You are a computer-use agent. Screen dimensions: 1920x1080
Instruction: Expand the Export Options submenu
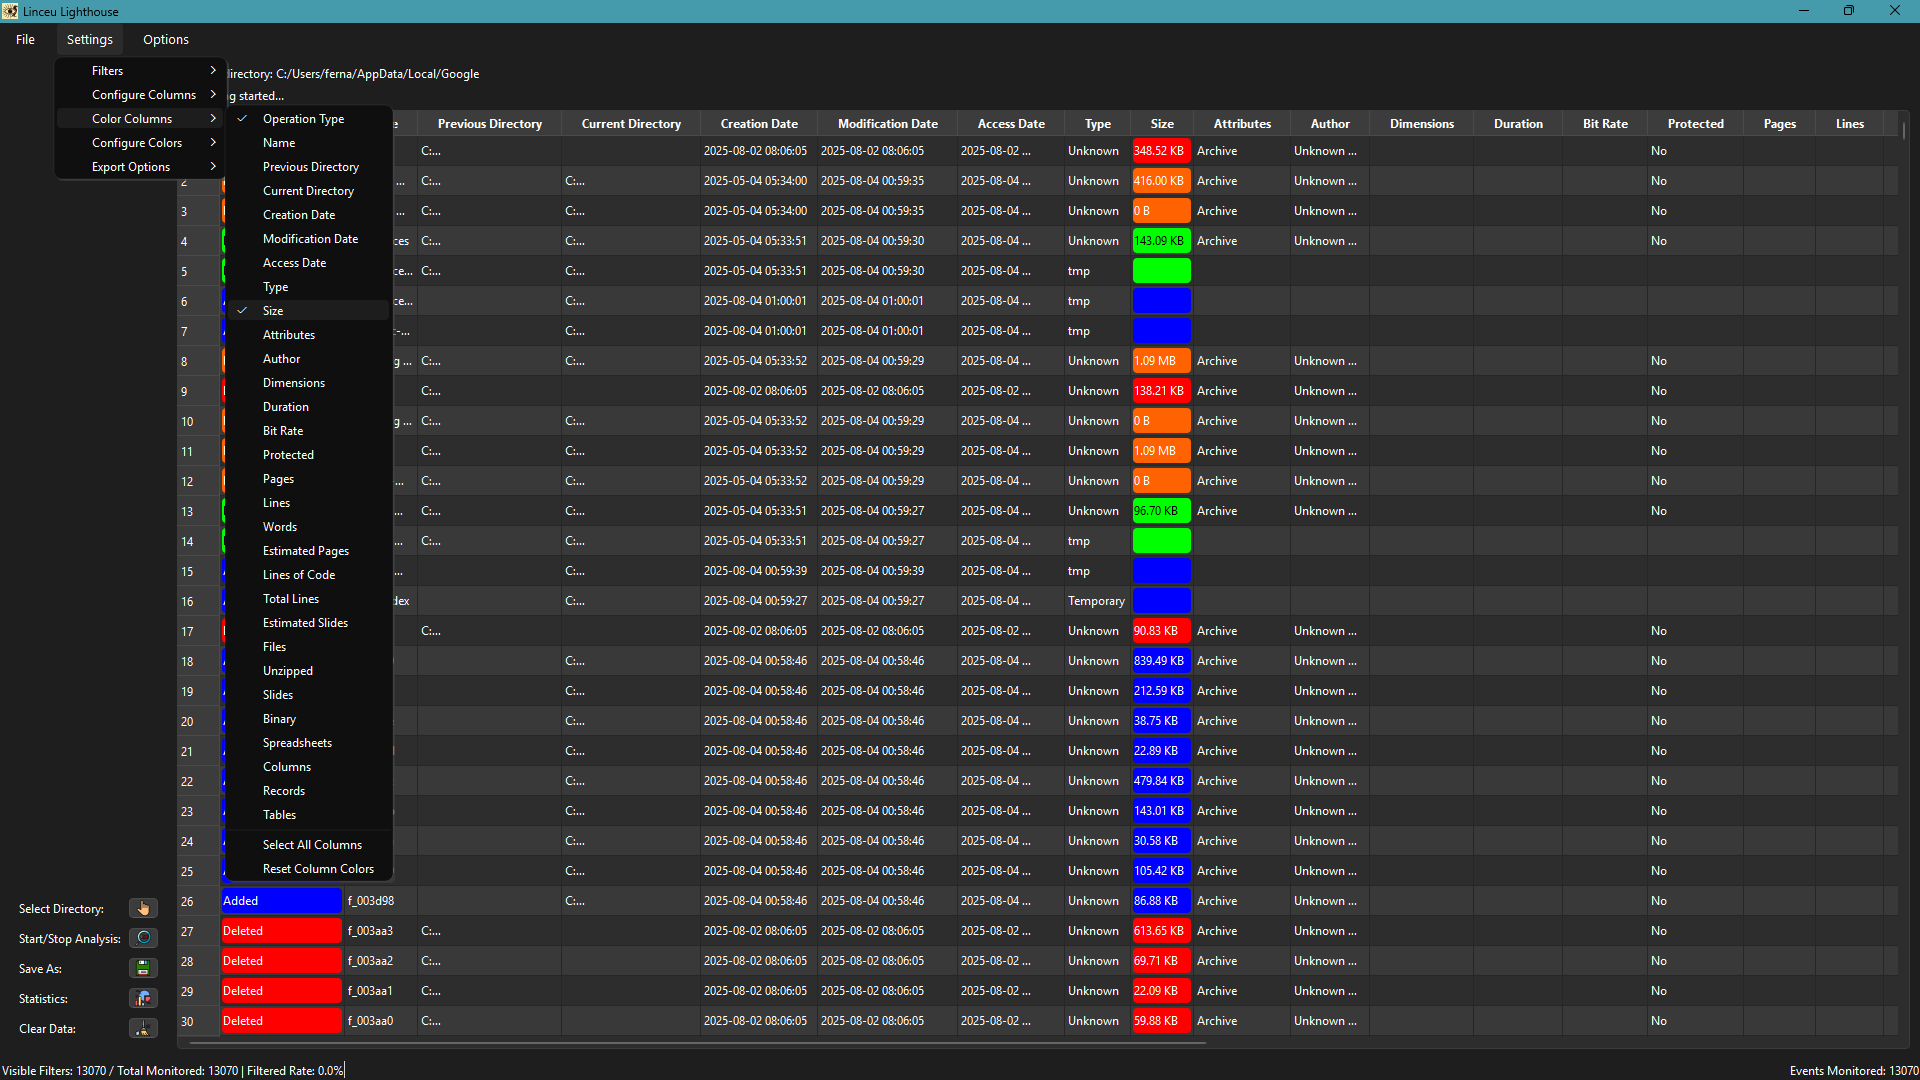131,167
